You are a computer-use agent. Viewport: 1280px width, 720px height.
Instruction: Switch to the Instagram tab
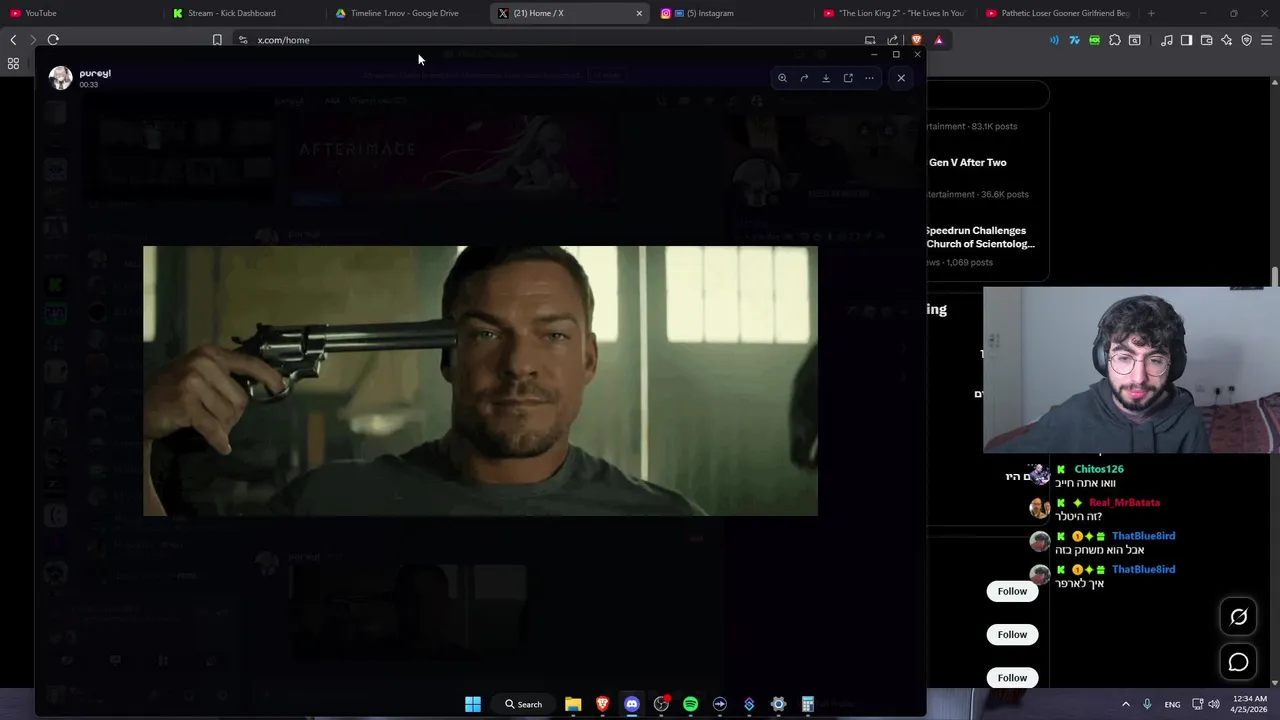pos(730,13)
